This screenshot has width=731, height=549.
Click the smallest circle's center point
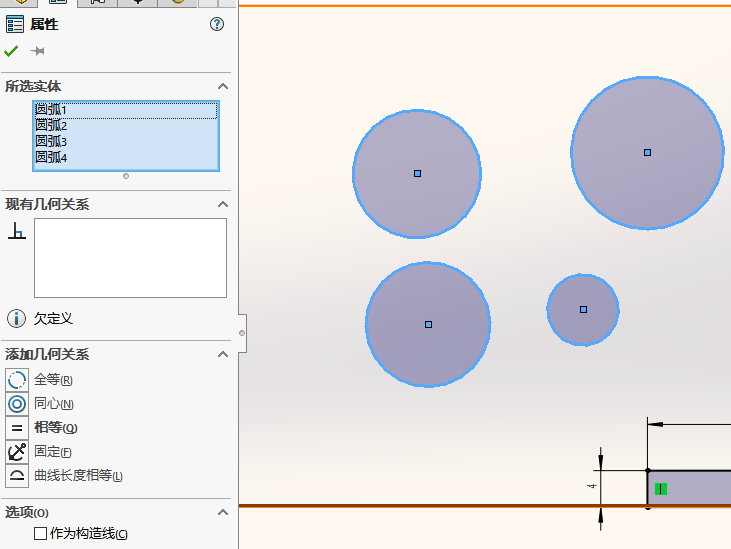[x=583, y=309]
